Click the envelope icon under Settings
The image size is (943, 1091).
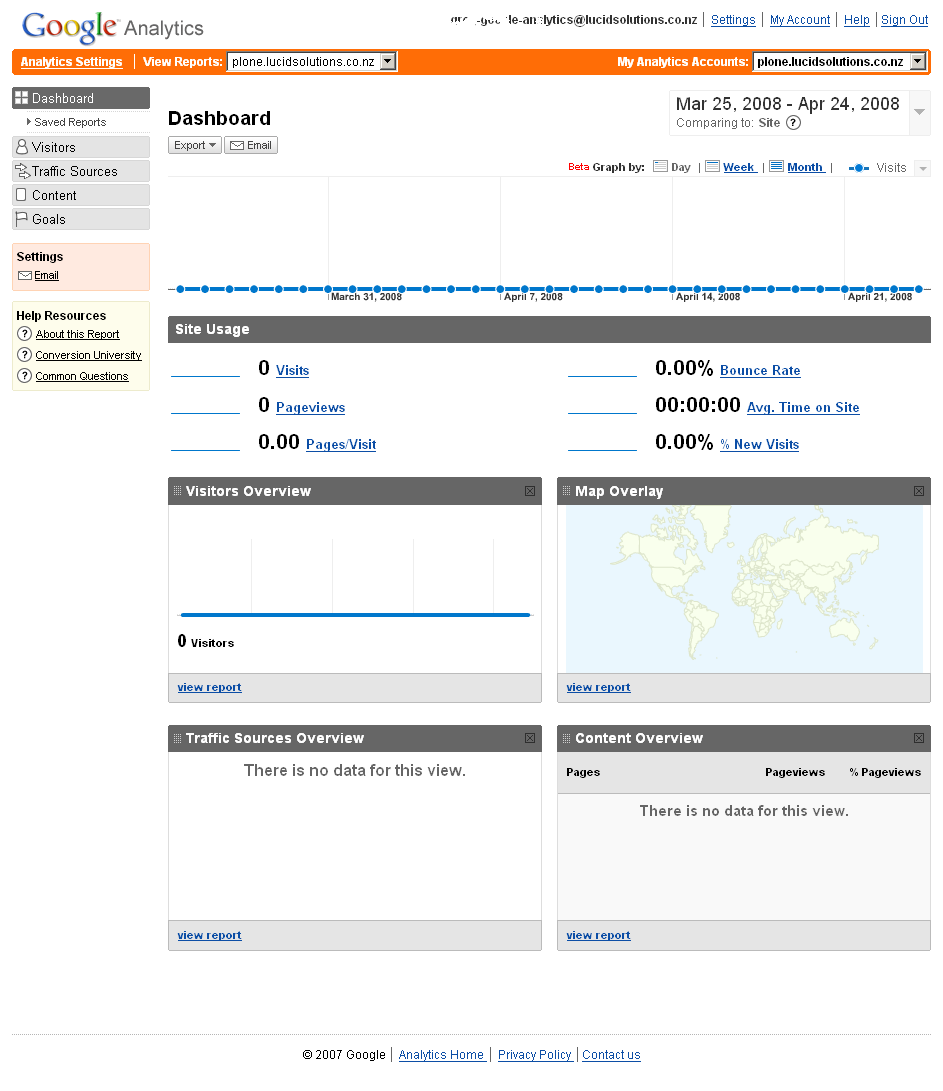[x=25, y=276]
